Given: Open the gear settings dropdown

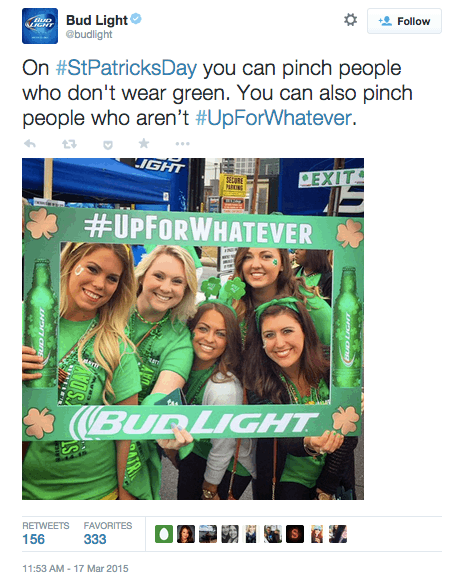Looking at the screenshot, I should (x=350, y=20).
